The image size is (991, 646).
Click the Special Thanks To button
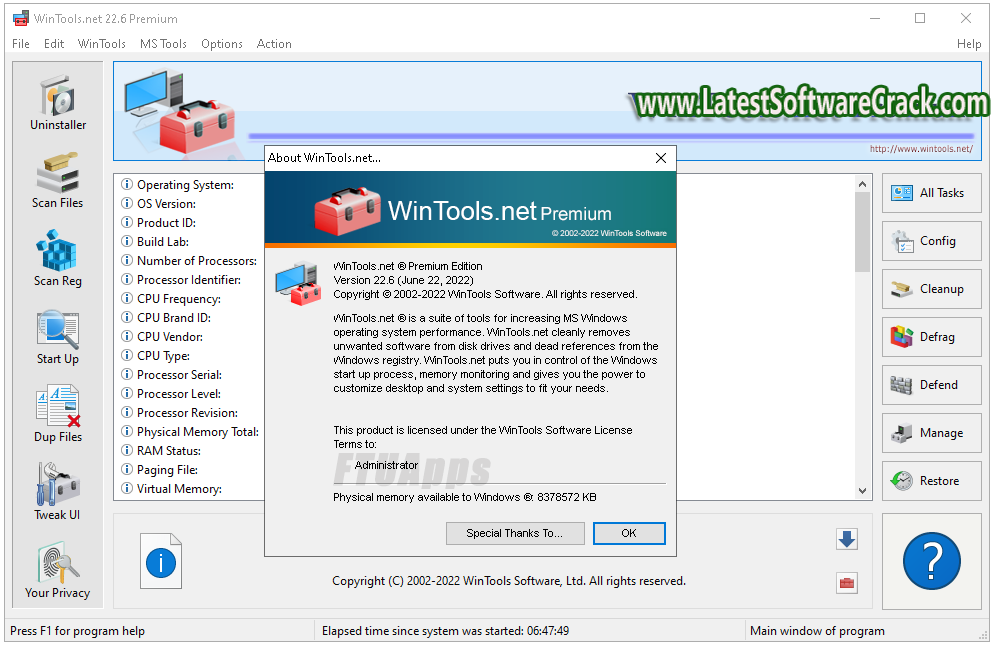pyautogui.click(x=515, y=533)
